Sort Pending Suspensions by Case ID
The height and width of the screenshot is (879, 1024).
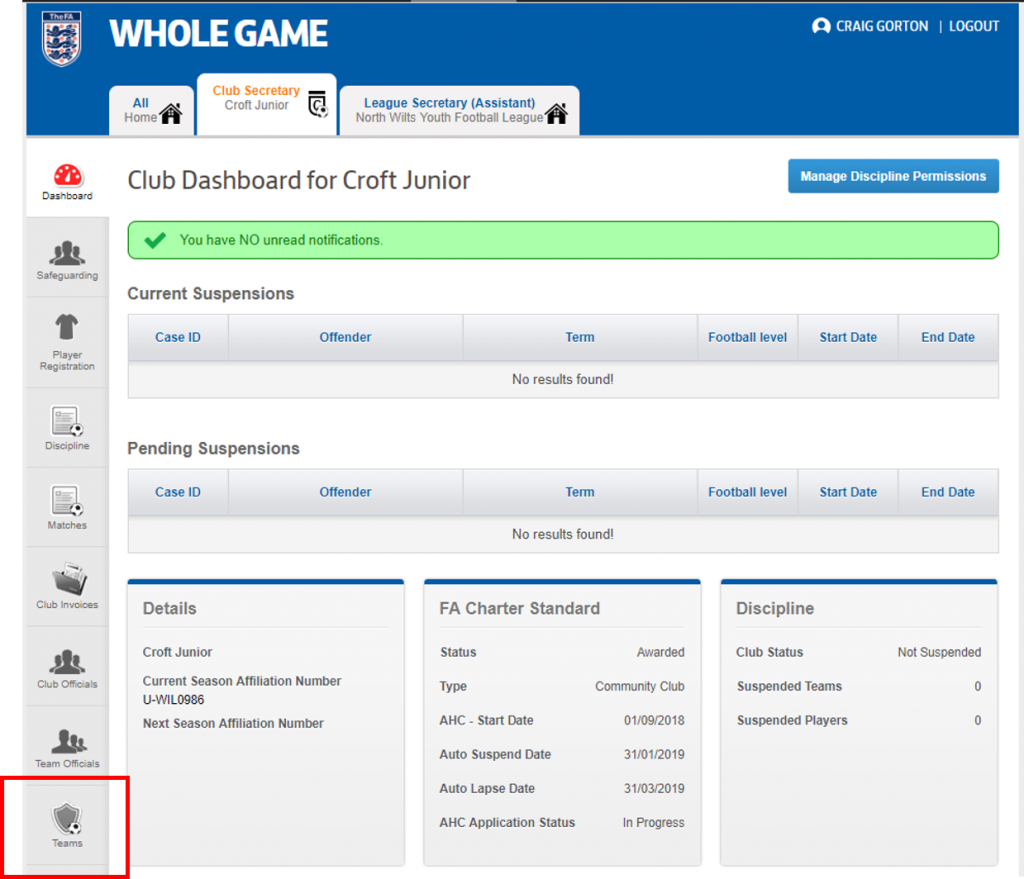coord(178,492)
